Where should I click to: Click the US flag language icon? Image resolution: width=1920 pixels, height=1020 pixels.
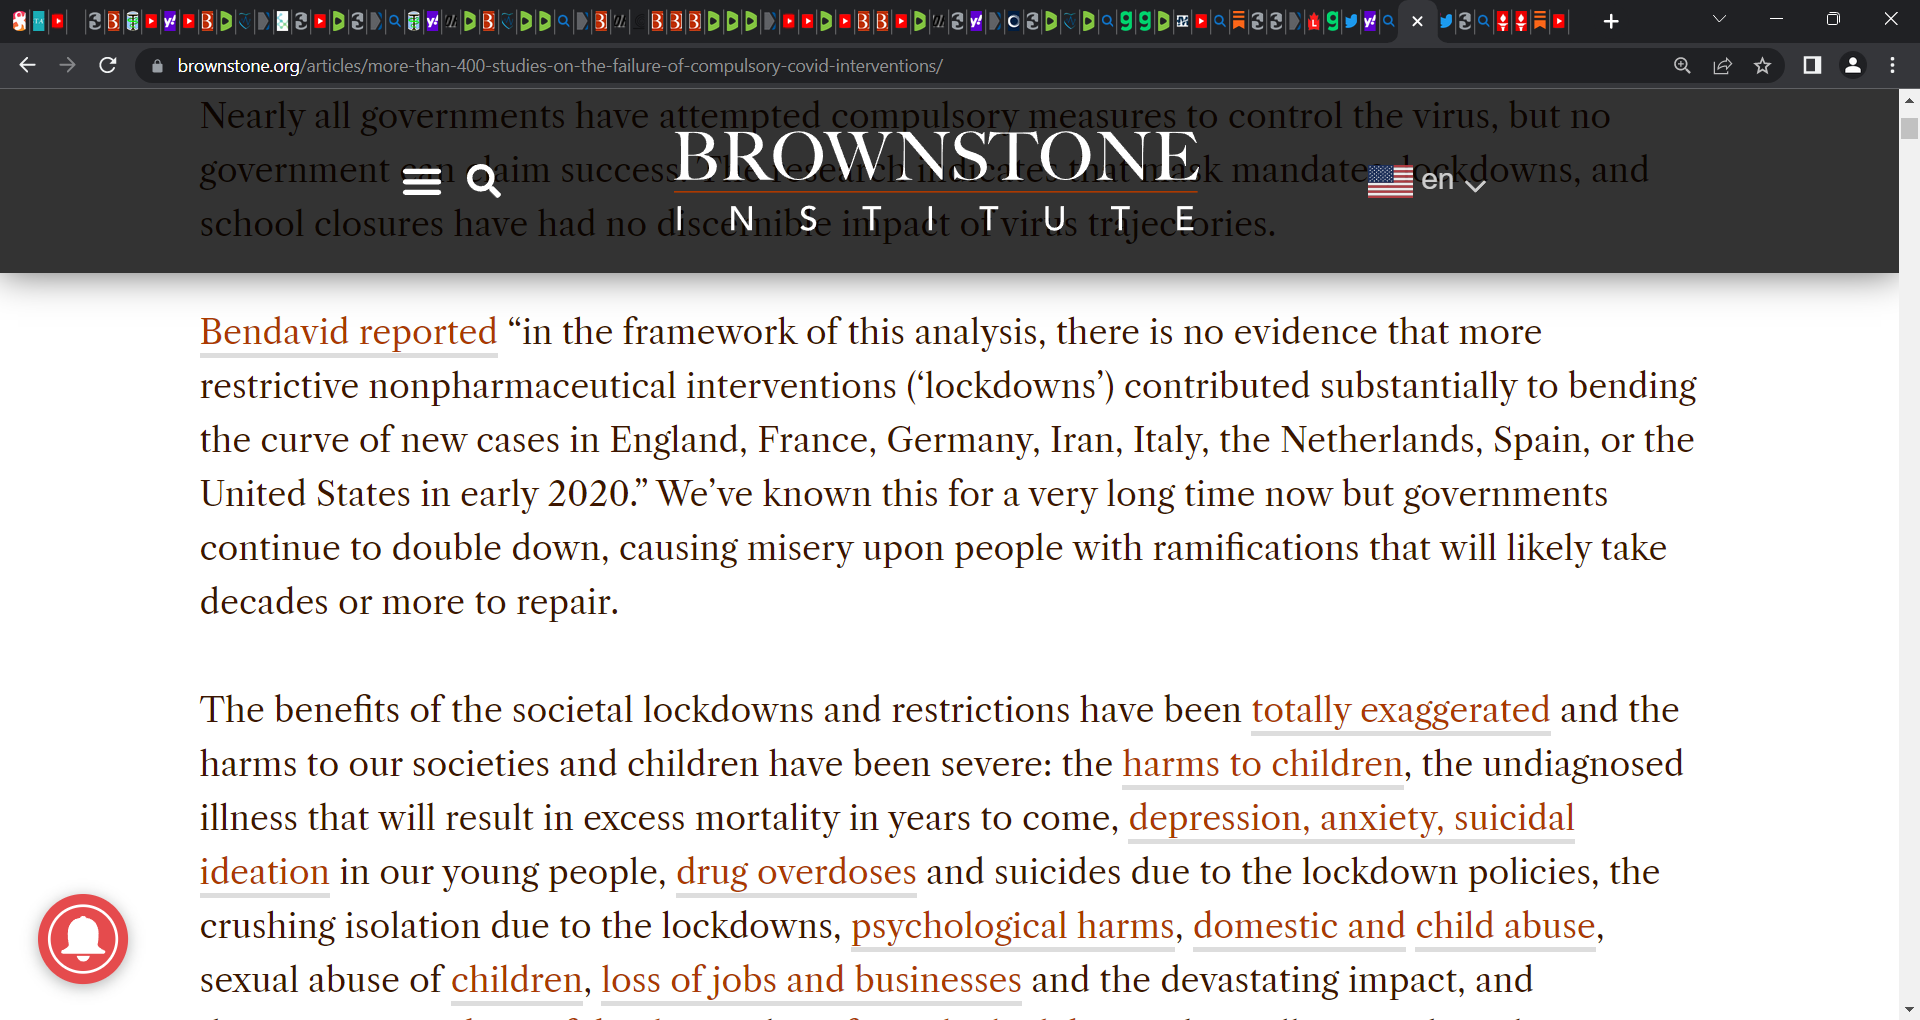[x=1390, y=181]
